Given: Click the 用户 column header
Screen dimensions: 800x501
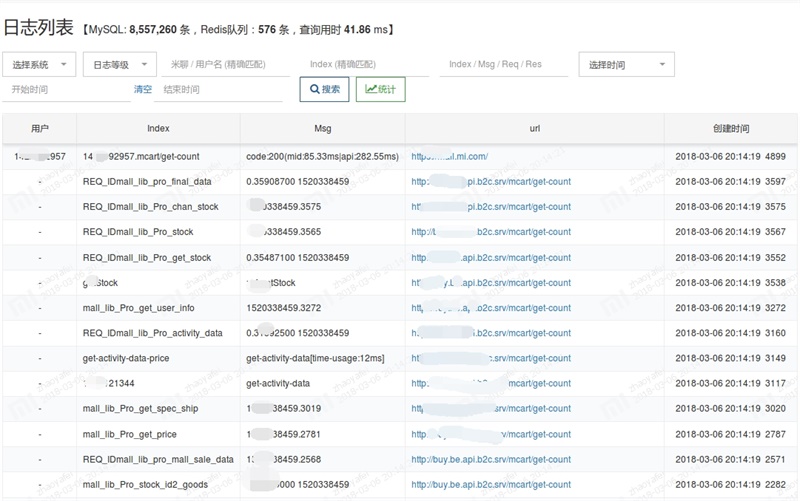Looking at the screenshot, I should [39, 129].
